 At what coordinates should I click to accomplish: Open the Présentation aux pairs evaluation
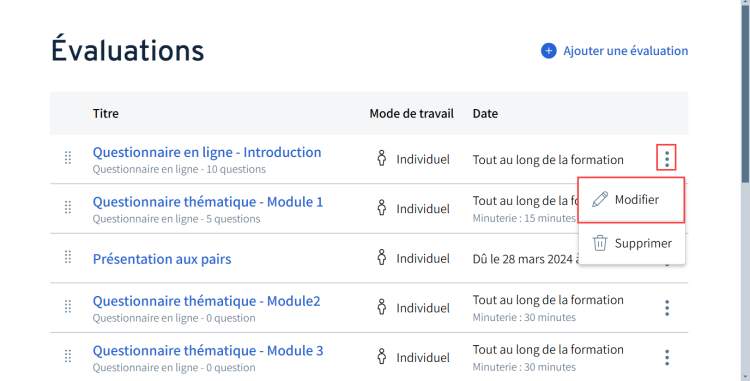162,259
